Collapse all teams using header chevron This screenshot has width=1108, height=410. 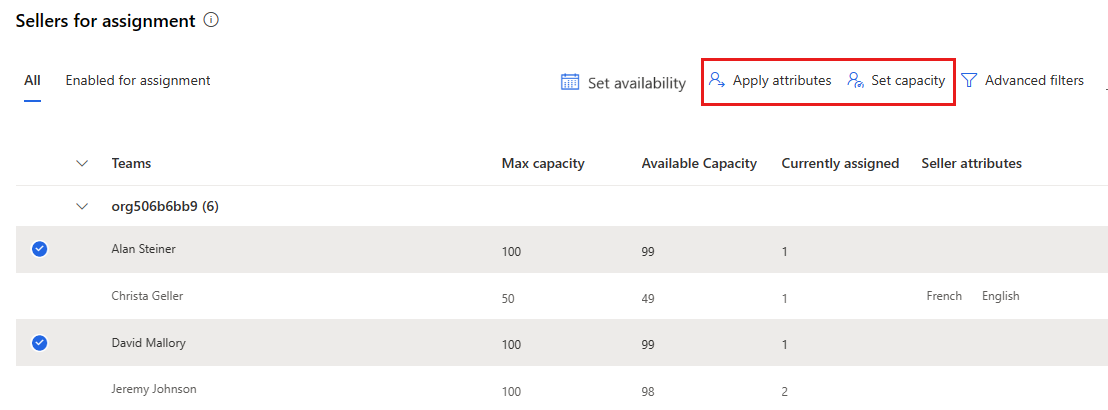point(82,163)
